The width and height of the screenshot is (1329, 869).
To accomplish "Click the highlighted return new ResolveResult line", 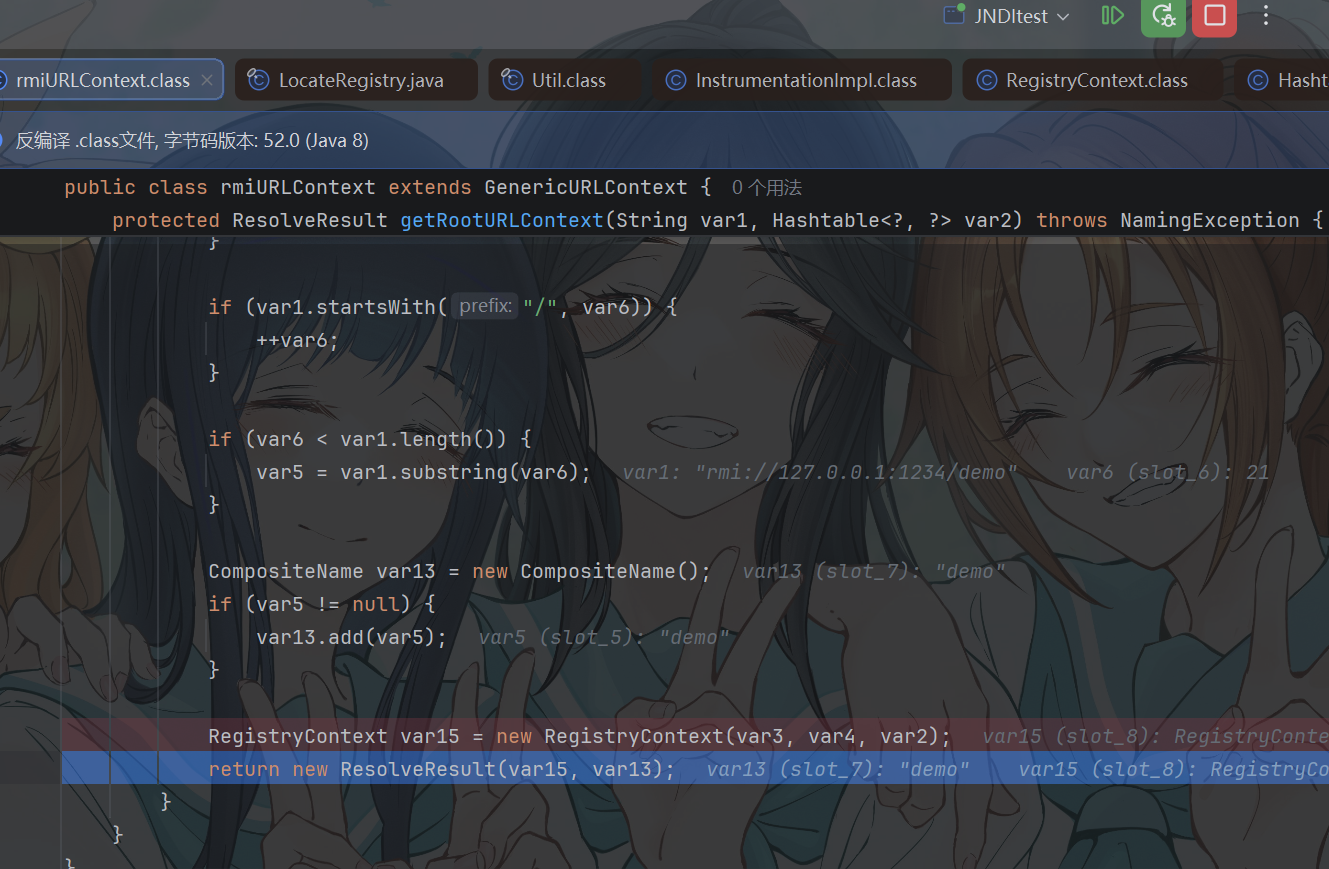I will click(x=695, y=769).
